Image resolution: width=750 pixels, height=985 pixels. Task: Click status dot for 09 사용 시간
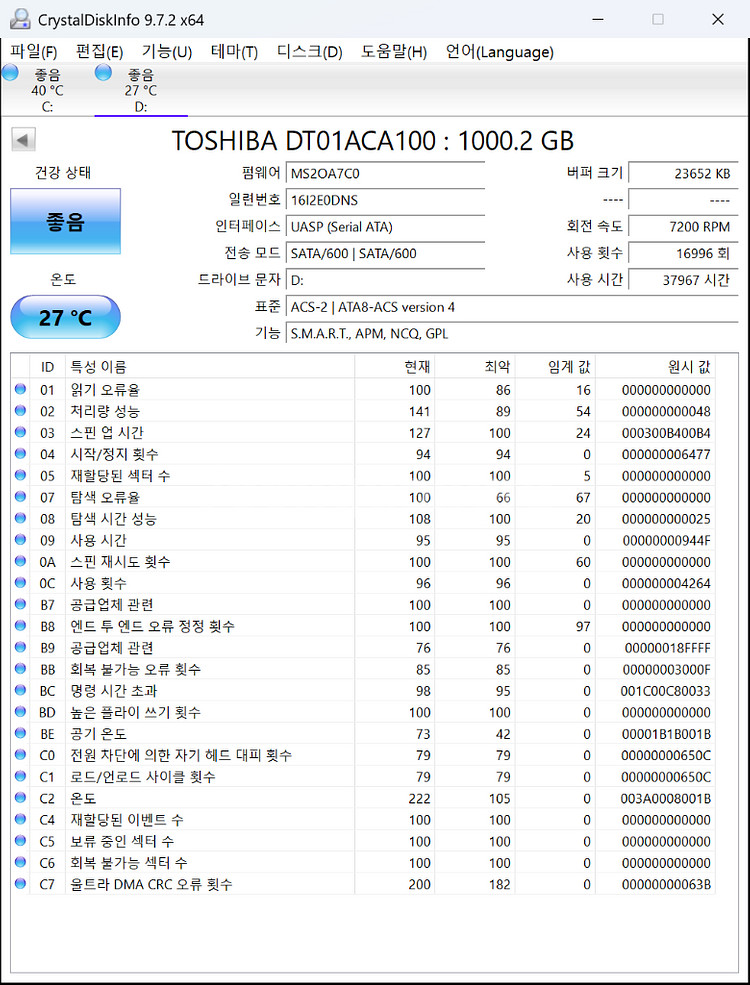(x=20, y=540)
